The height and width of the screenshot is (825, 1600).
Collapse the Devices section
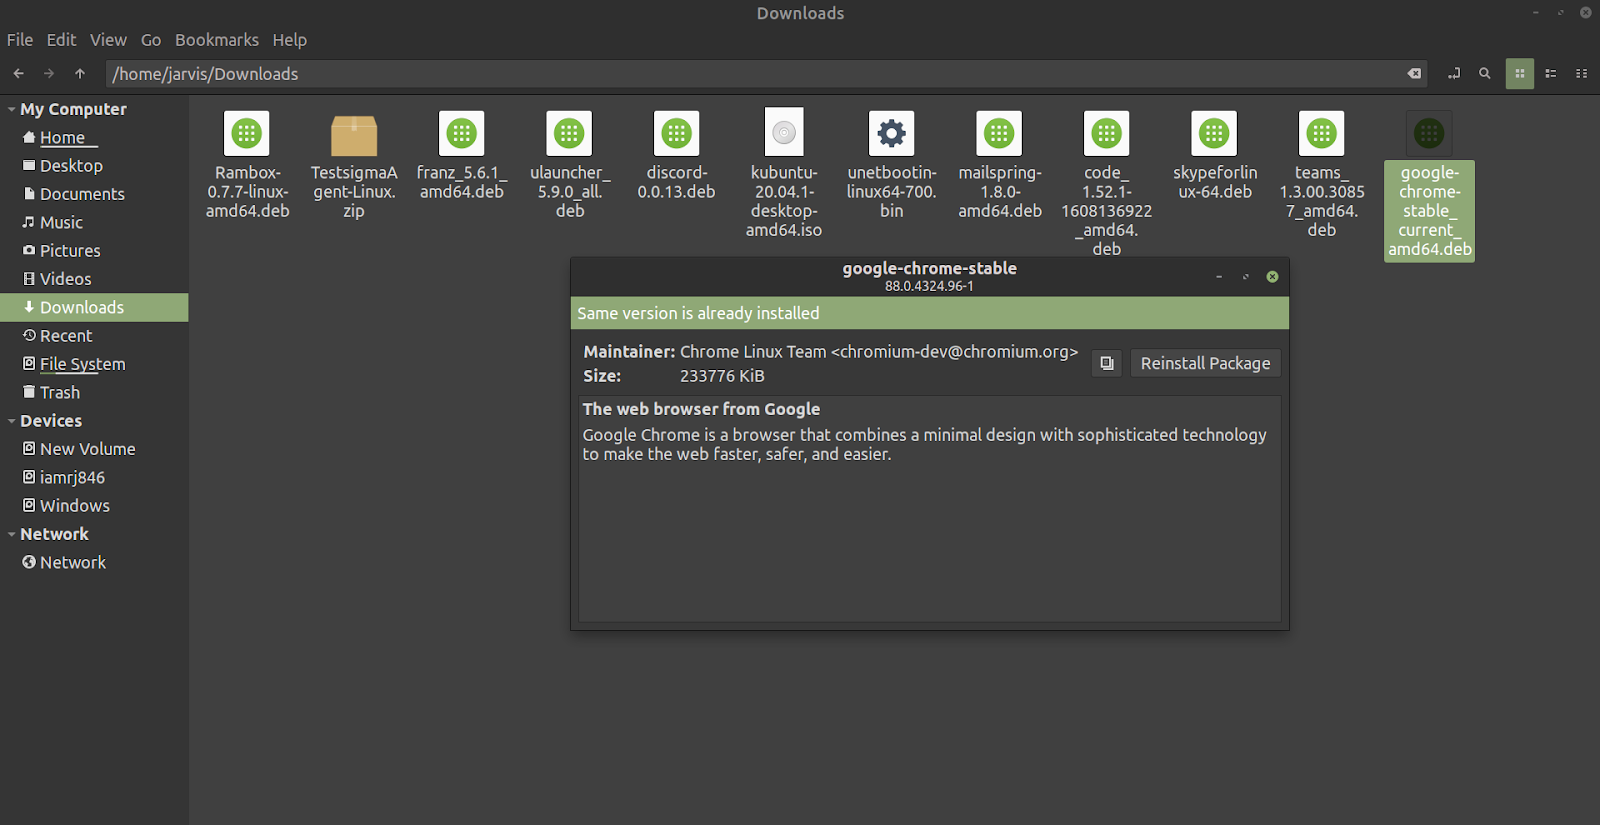(x=12, y=421)
